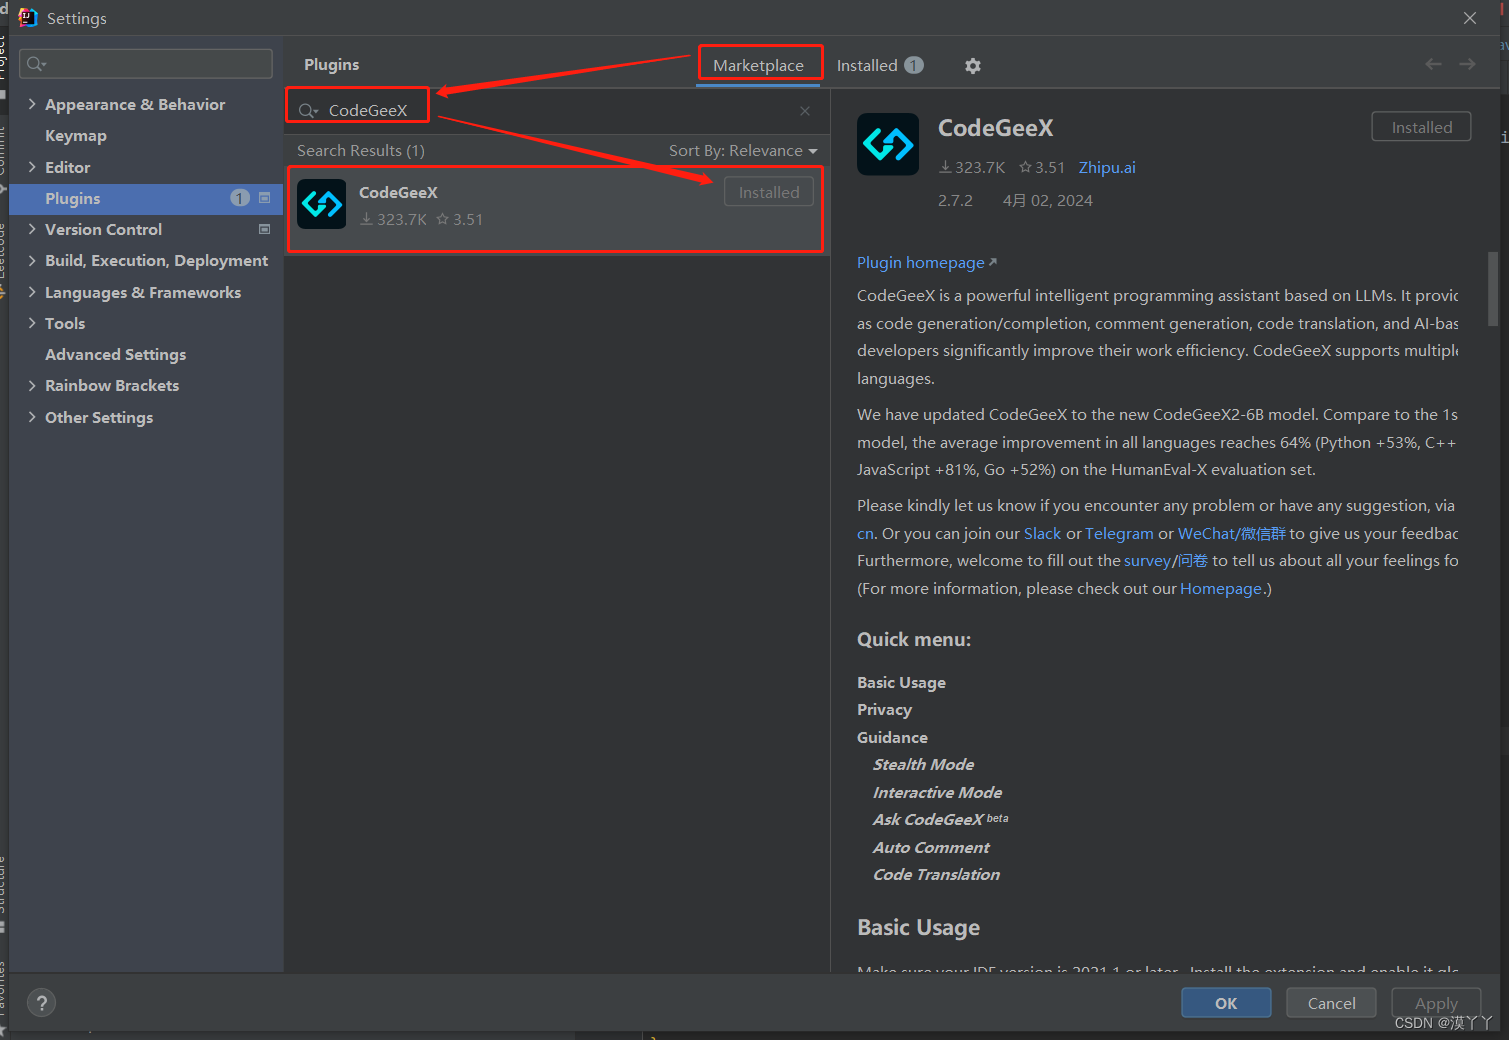Open the Plugin homepage link
Screen dimensions: 1509x1040
[x=927, y=262]
